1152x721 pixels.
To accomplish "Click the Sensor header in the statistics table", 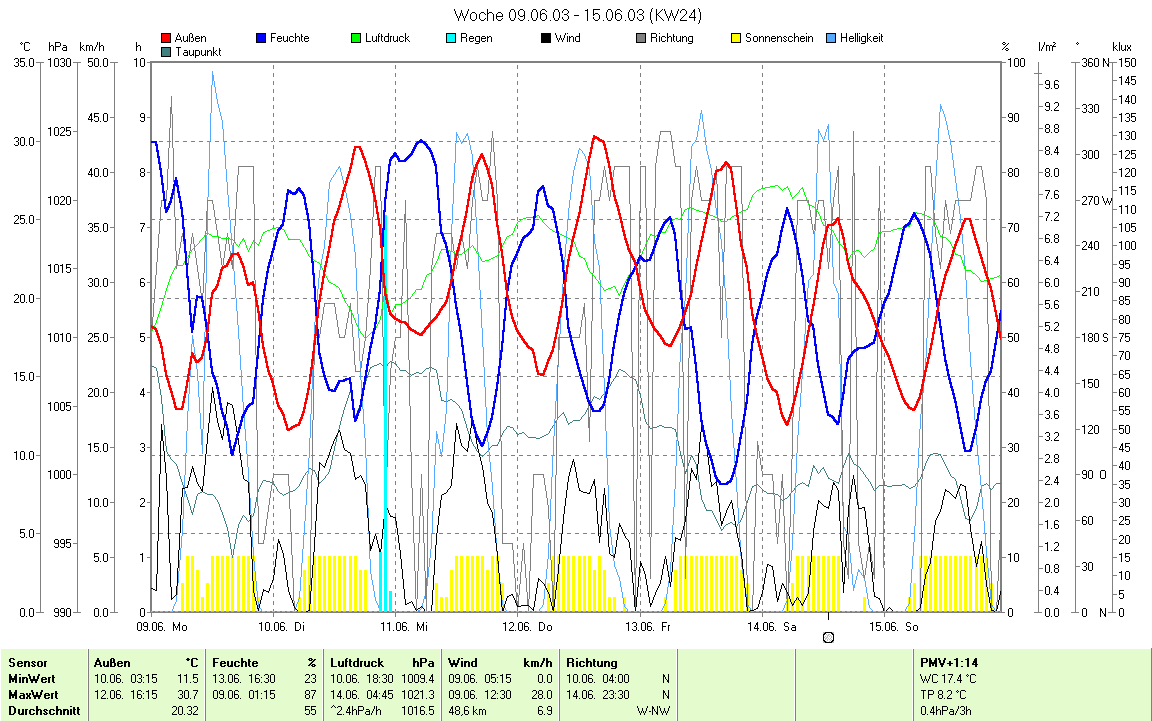I will (x=27, y=662).
